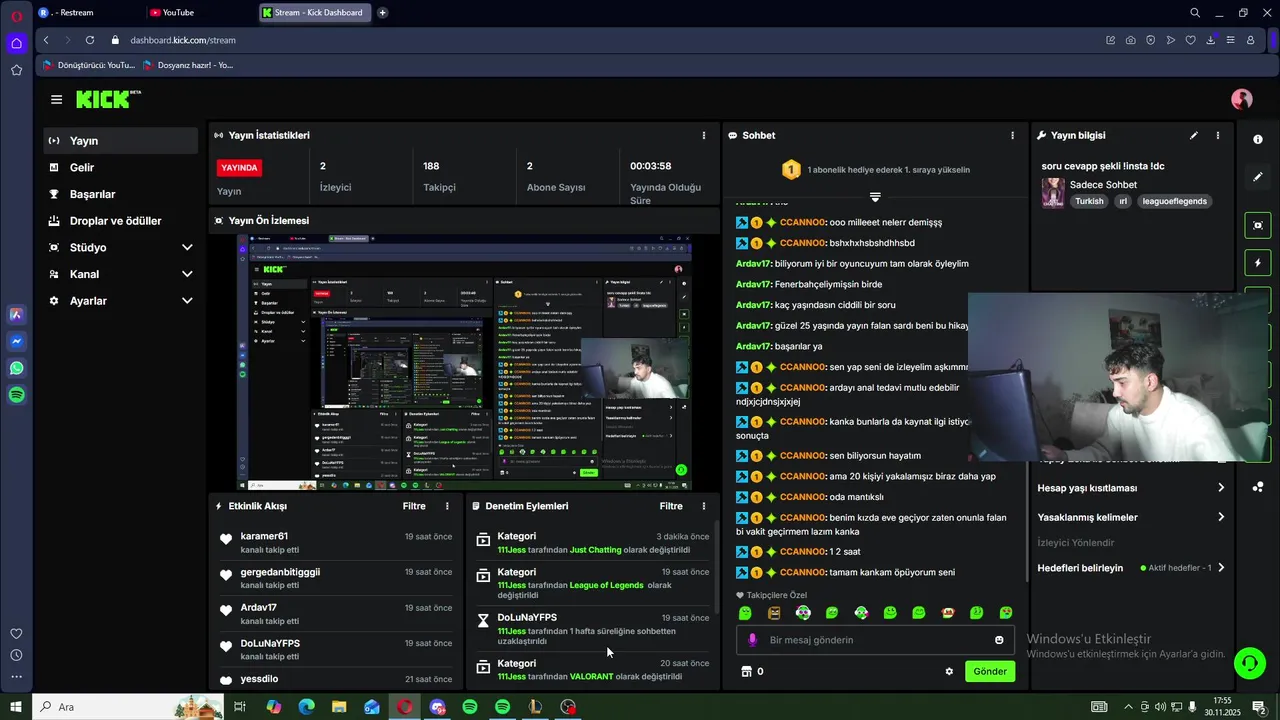Click the Sadece Sohbet category thumbnail

1052,193
